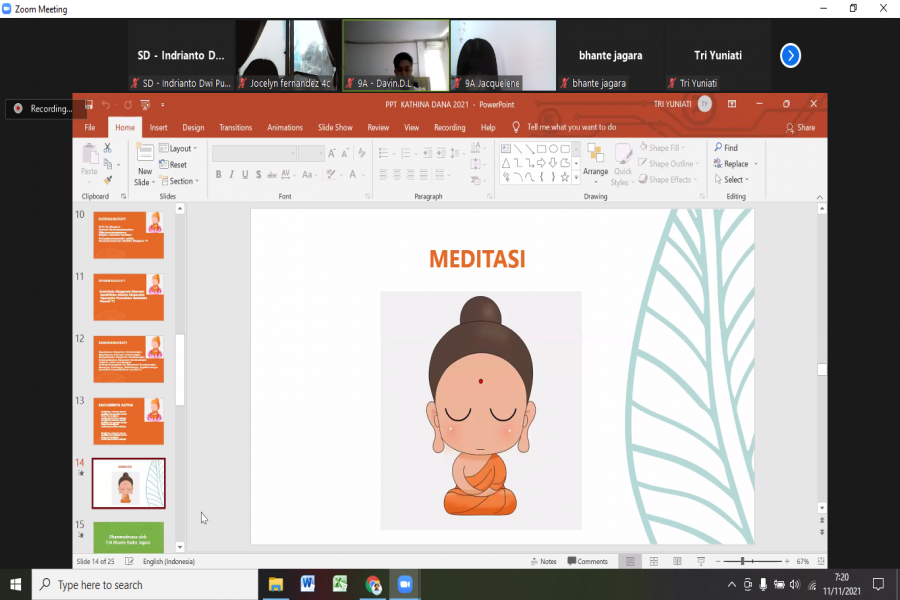Click the Arrange button in Drawing group
This screenshot has height=600, width=900.
(x=595, y=163)
